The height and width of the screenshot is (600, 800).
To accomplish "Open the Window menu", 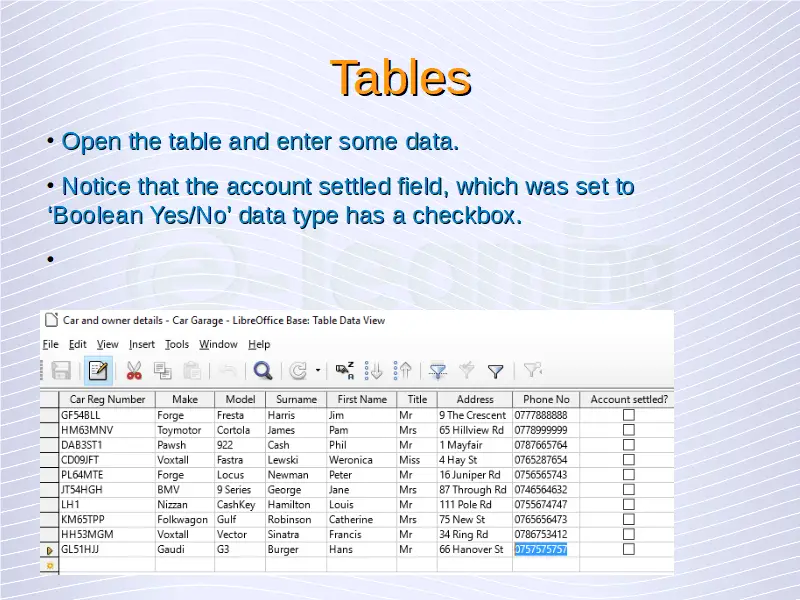I will [218, 344].
